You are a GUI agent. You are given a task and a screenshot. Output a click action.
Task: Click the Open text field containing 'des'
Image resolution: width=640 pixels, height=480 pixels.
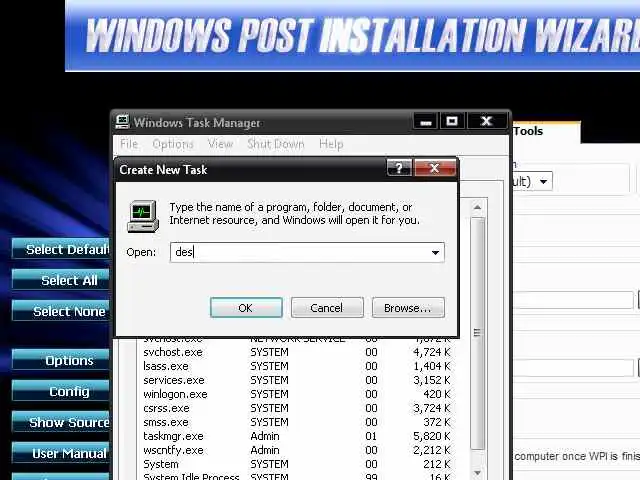pos(307,252)
